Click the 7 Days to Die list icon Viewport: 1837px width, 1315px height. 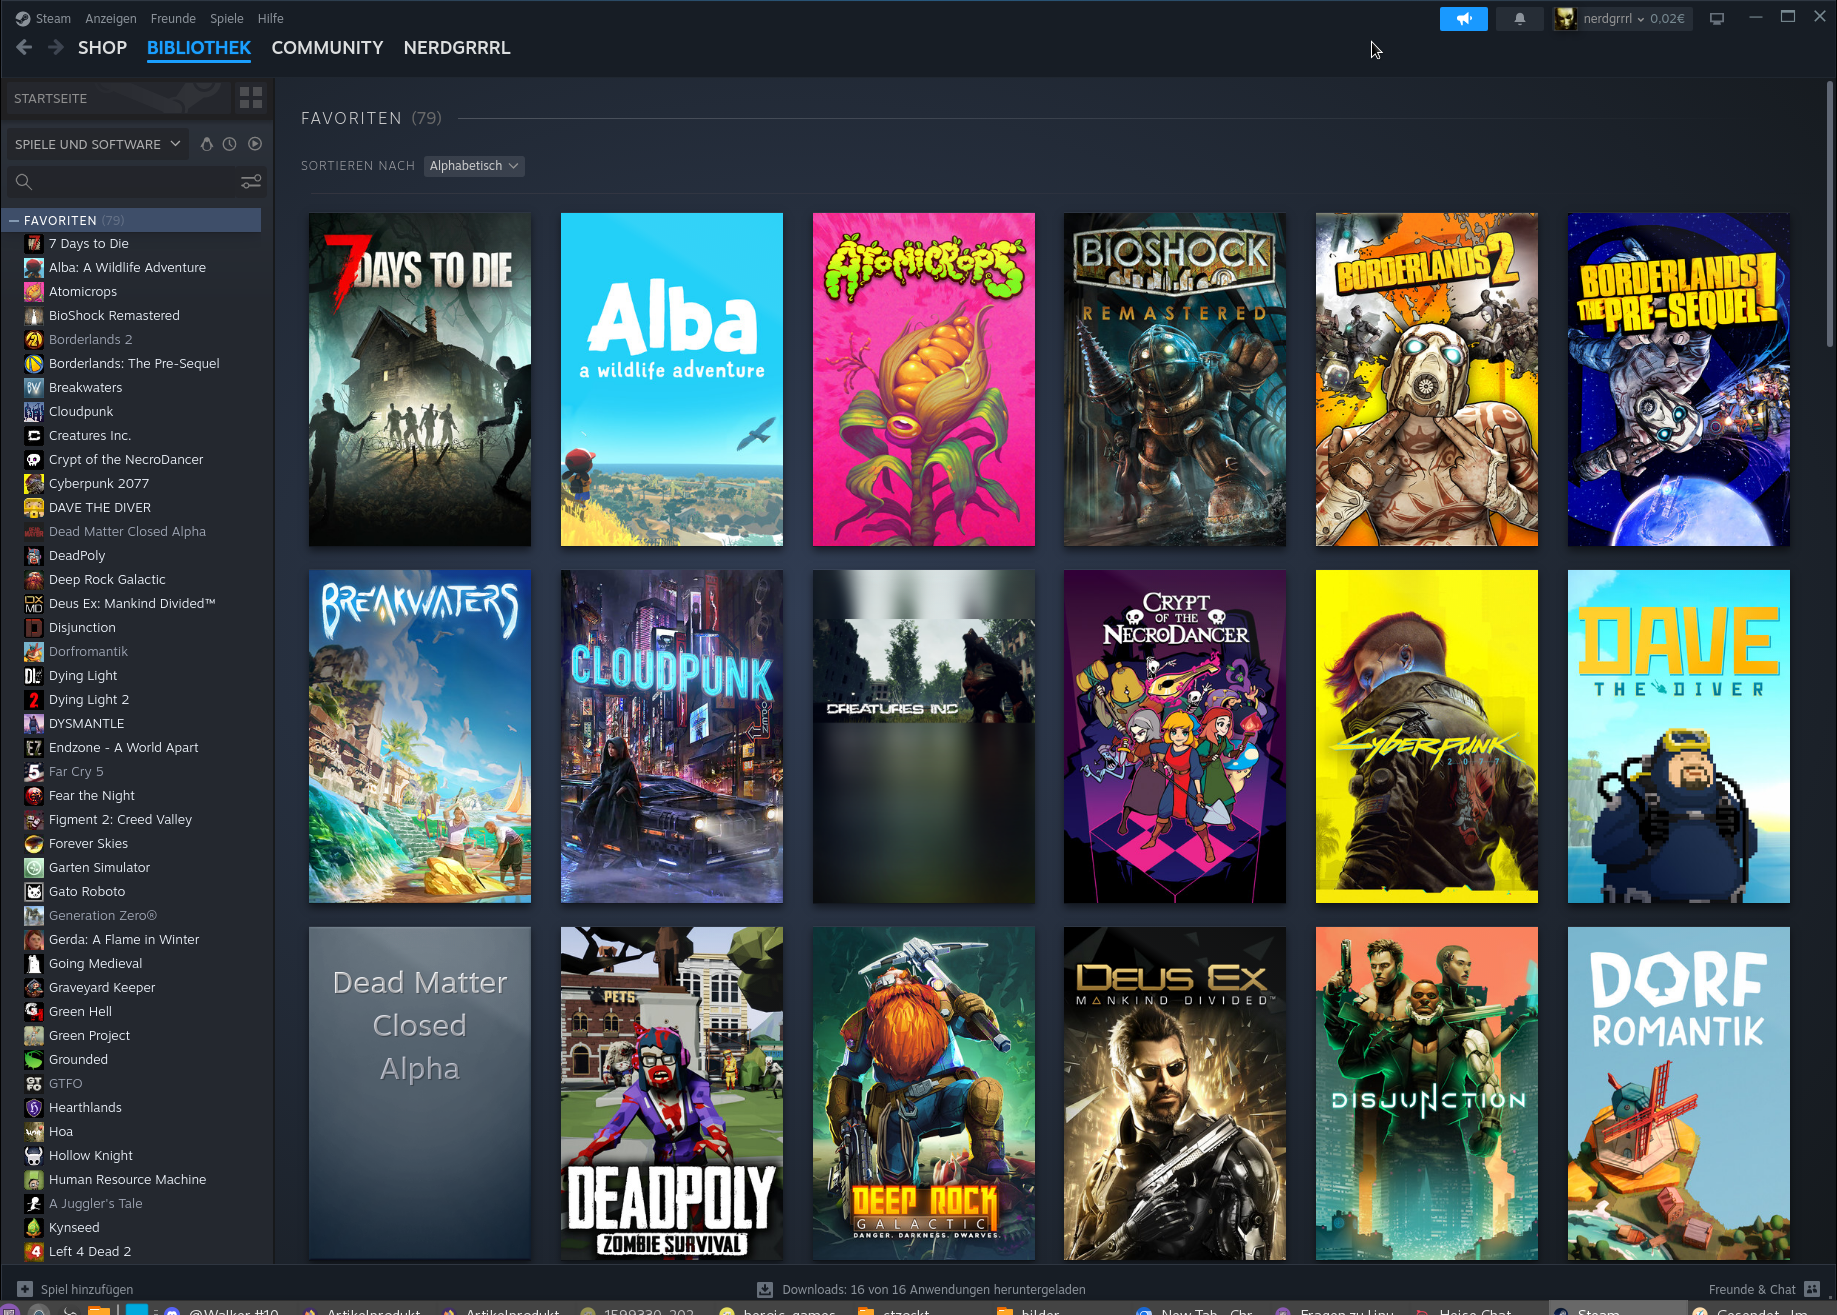34,243
